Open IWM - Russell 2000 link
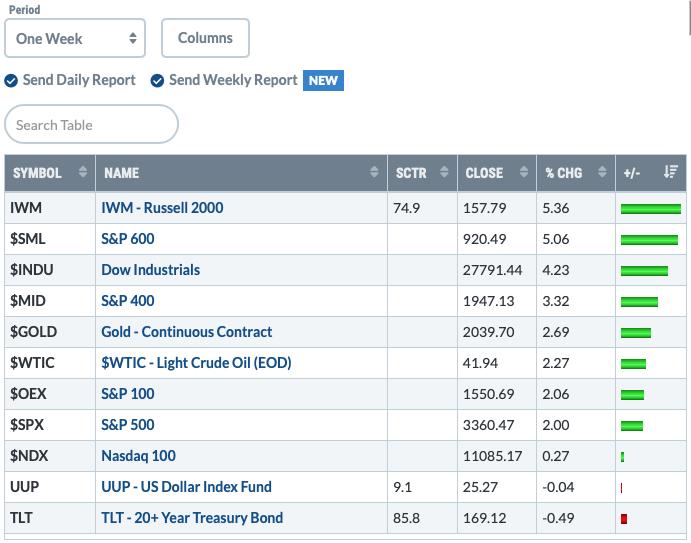Image resolution: width=691 pixels, height=543 pixels. pos(162,208)
